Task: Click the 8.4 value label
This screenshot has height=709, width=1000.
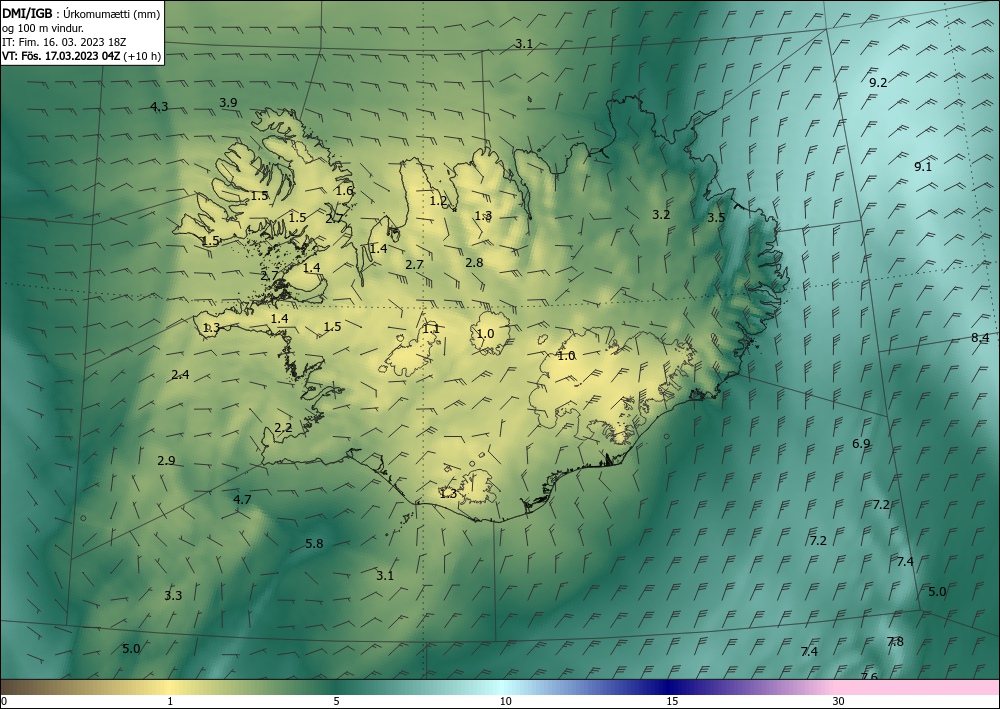Action: point(980,338)
